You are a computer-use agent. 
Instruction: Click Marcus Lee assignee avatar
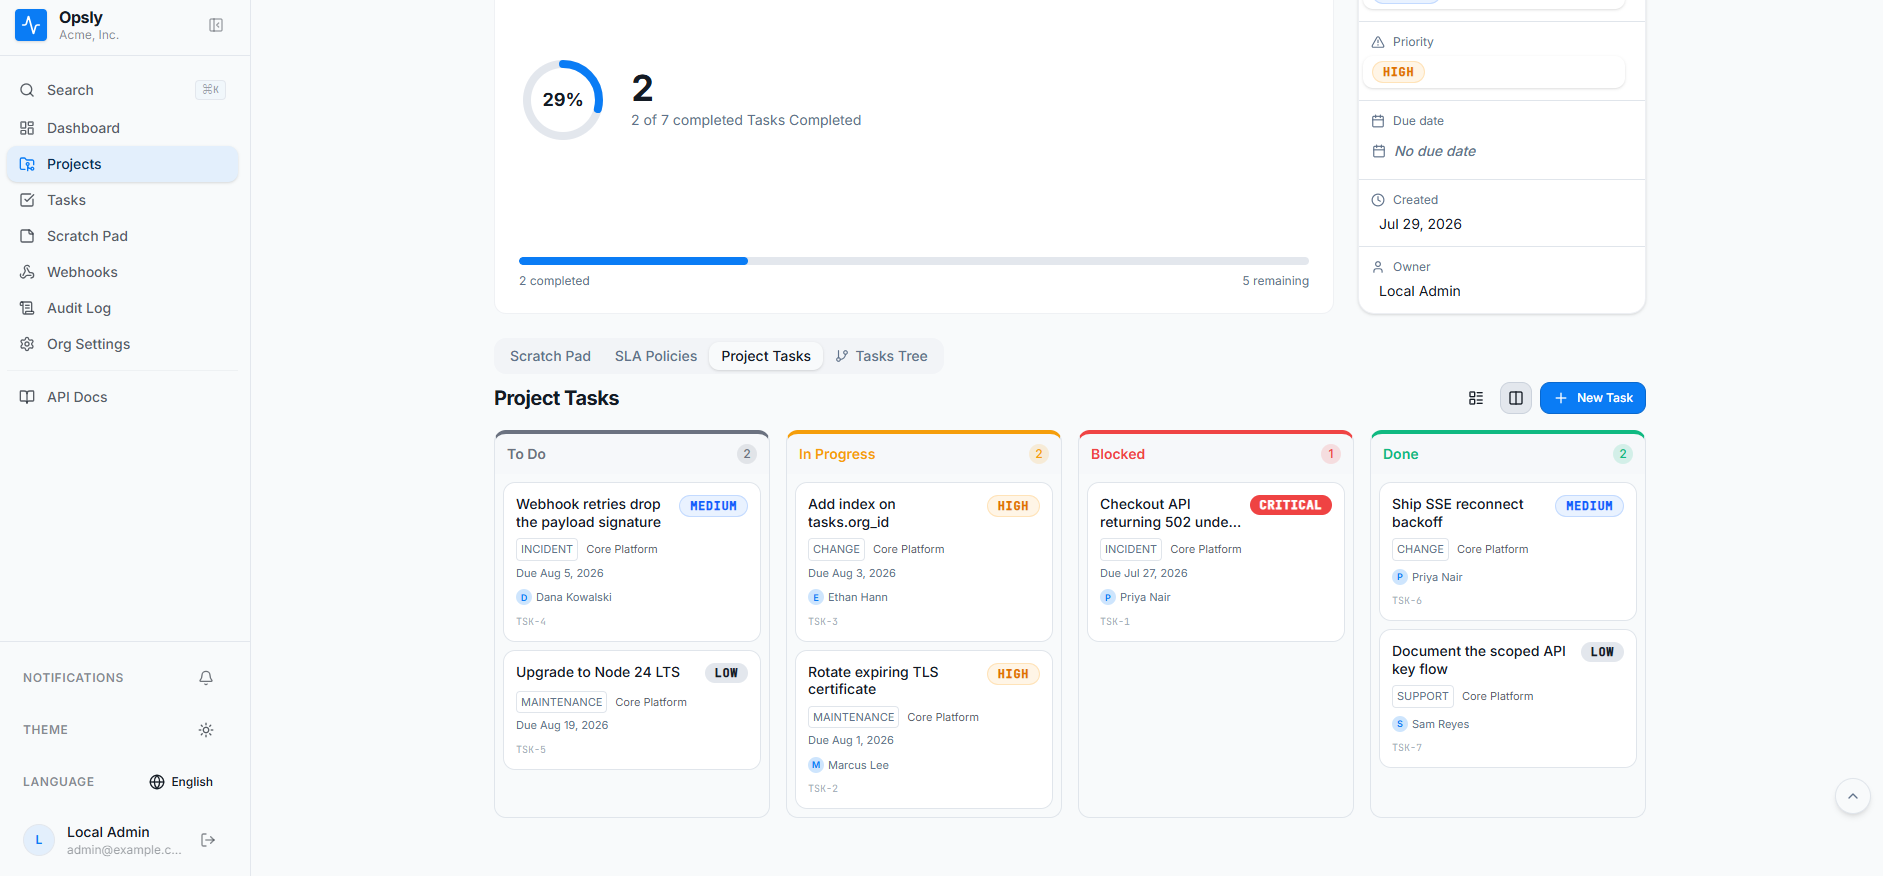(816, 765)
